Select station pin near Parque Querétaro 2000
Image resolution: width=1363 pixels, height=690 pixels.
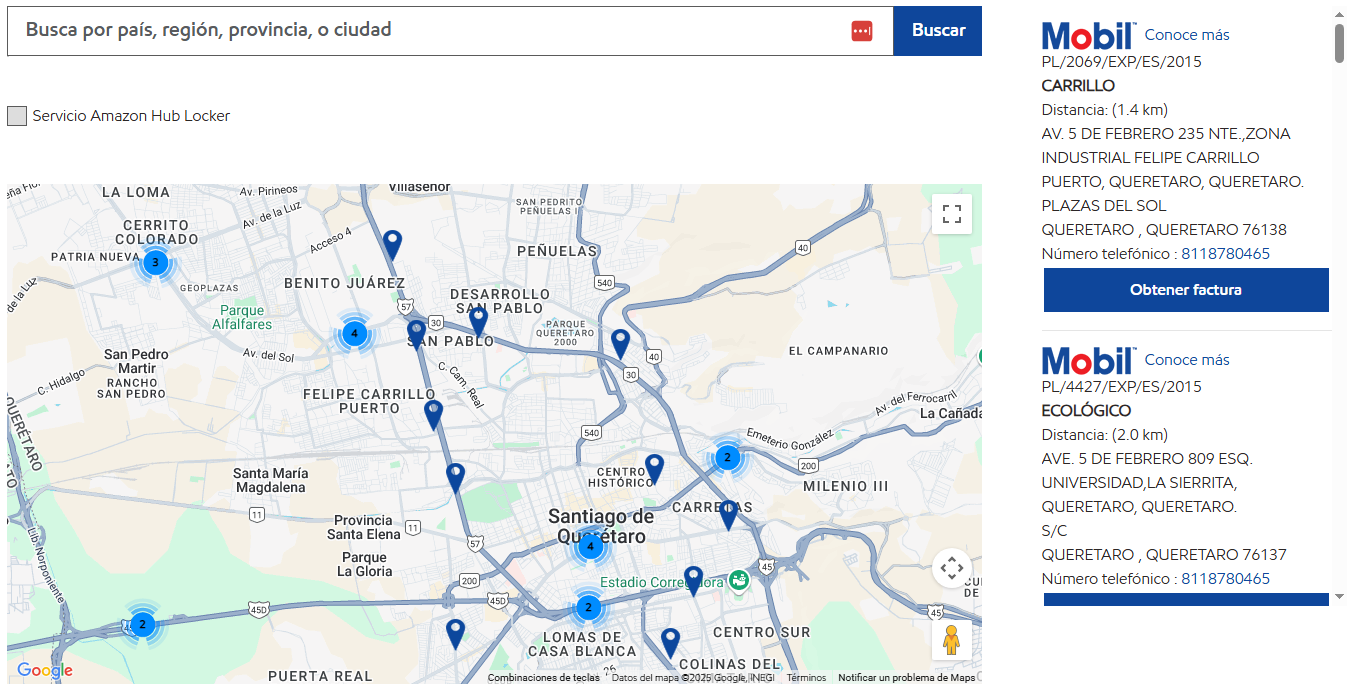tap(620, 343)
